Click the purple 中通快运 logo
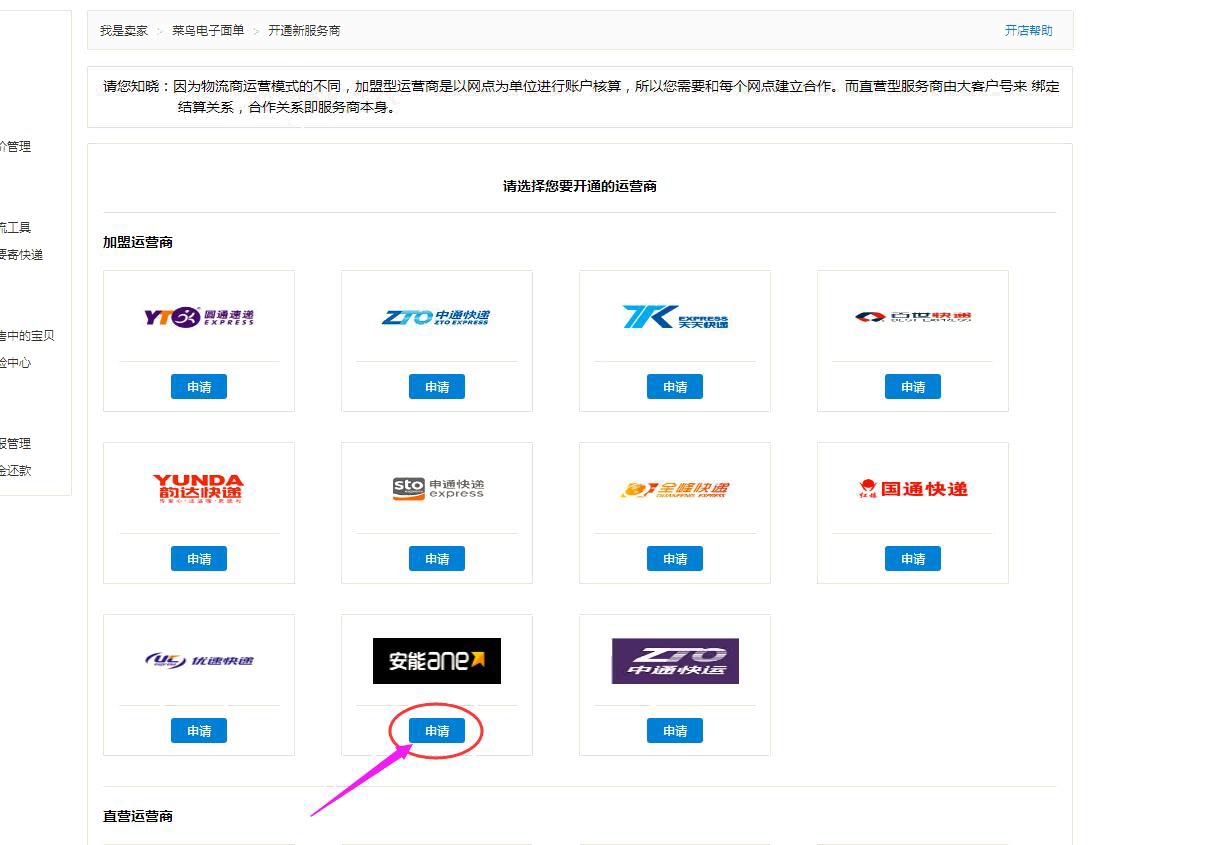 tap(675, 661)
